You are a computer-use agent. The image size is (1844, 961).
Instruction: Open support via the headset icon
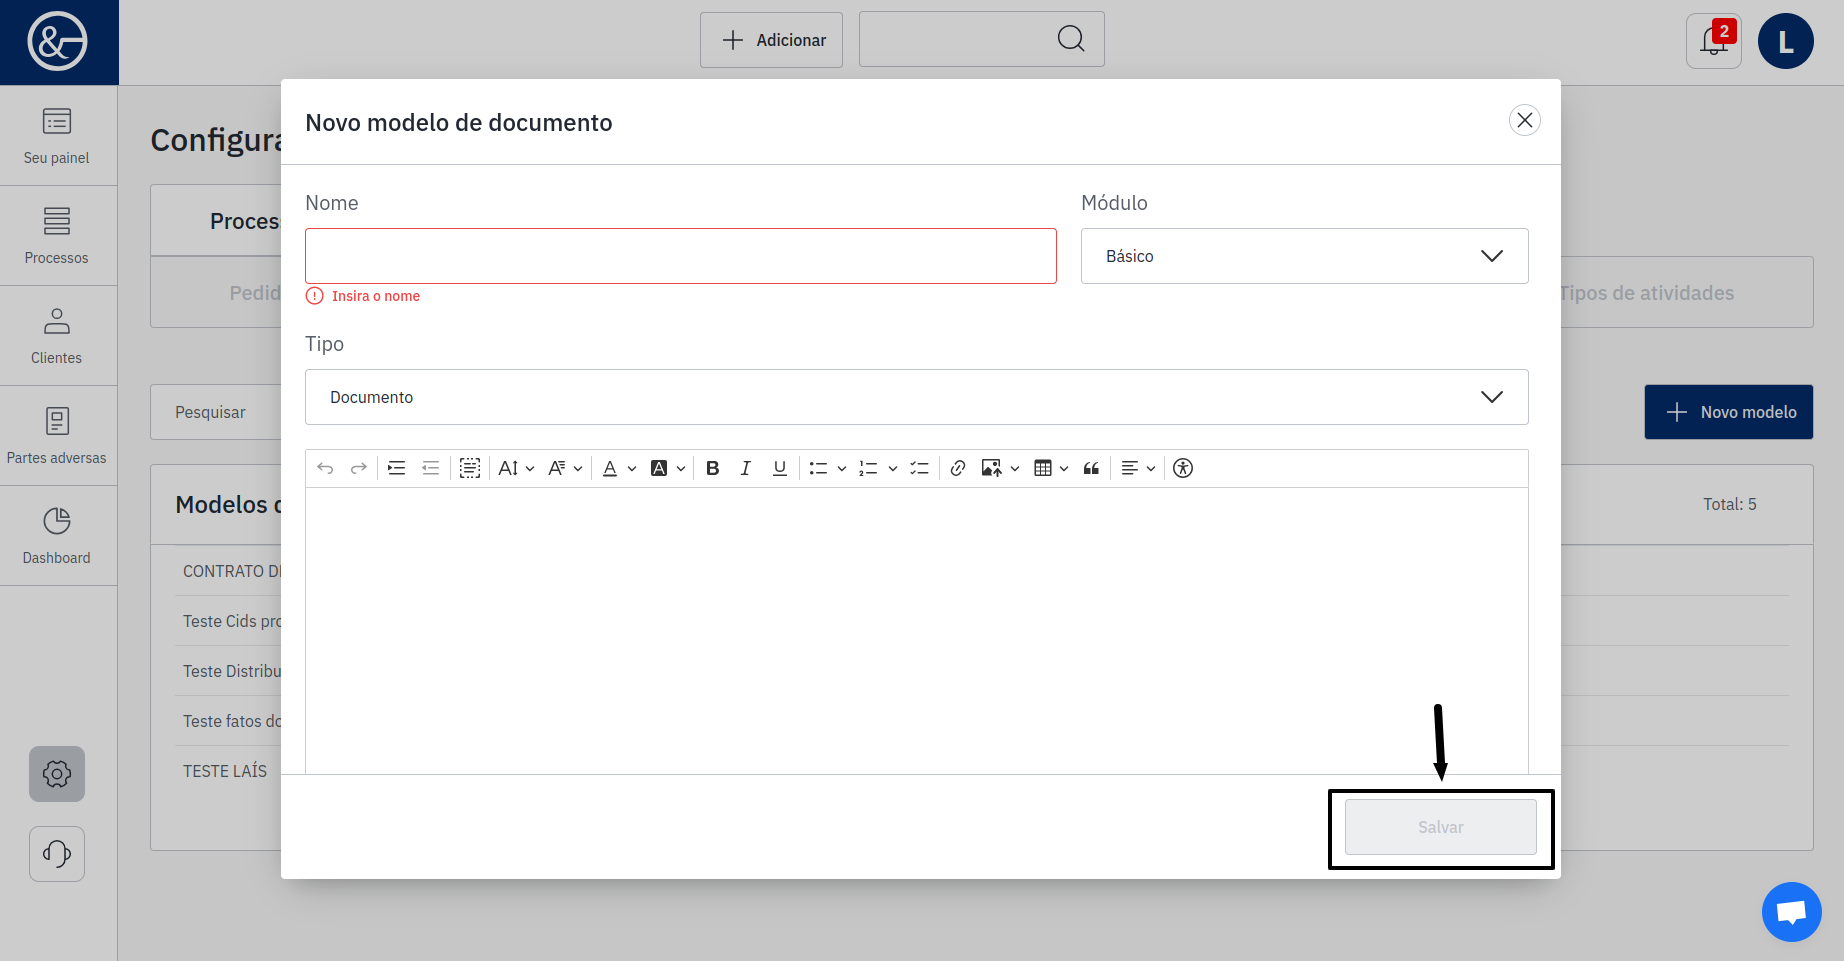click(x=57, y=854)
